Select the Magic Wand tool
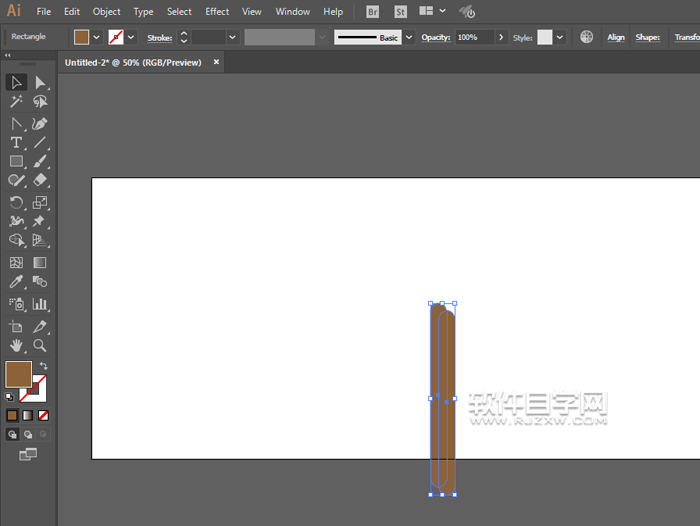Image resolution: width=700 pixels, height=526 pixels. (17, 102)
